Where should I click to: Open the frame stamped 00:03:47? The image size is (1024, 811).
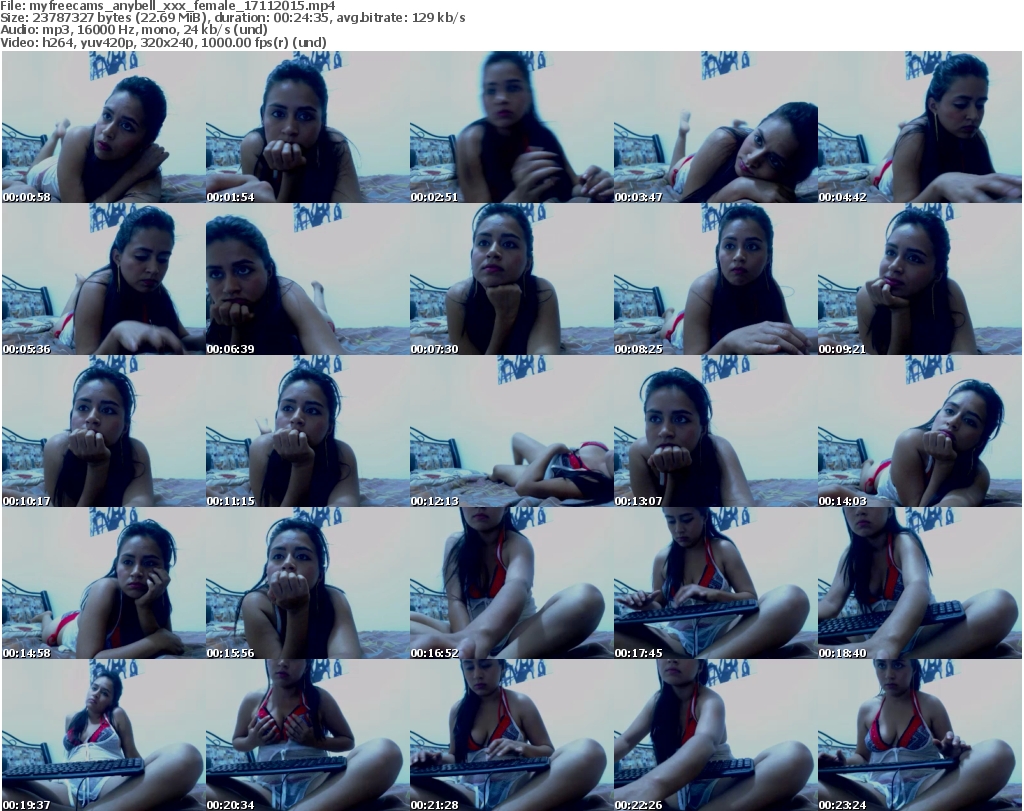715,127
